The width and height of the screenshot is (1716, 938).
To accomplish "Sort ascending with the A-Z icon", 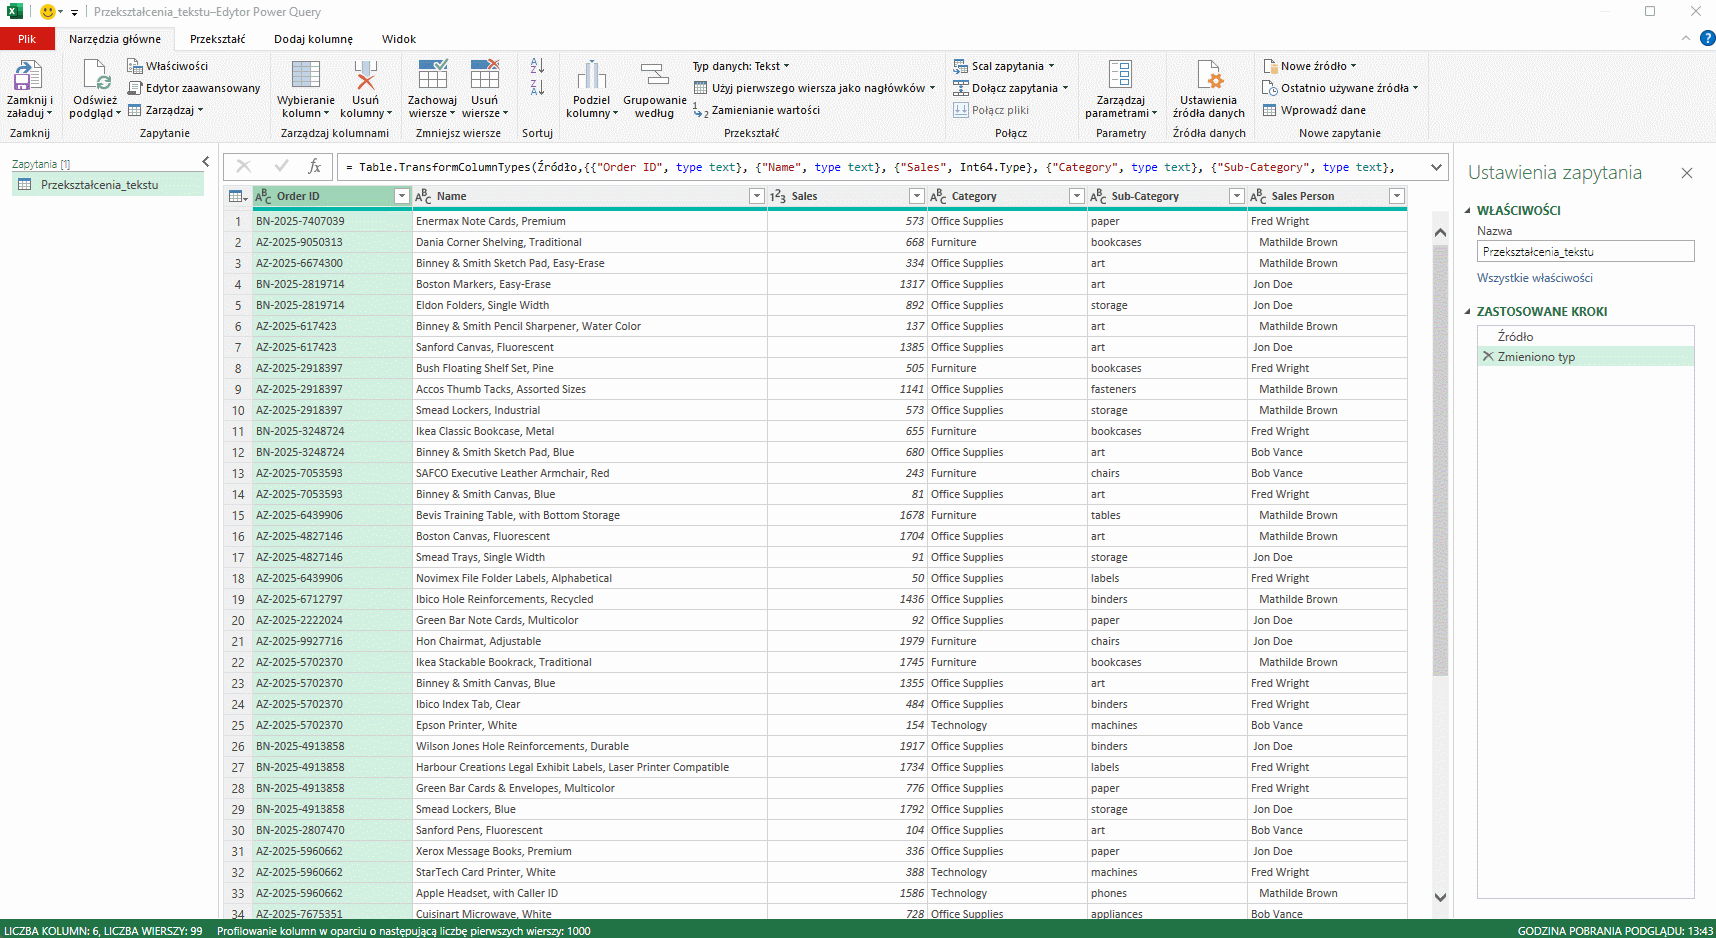I will 537,66.
